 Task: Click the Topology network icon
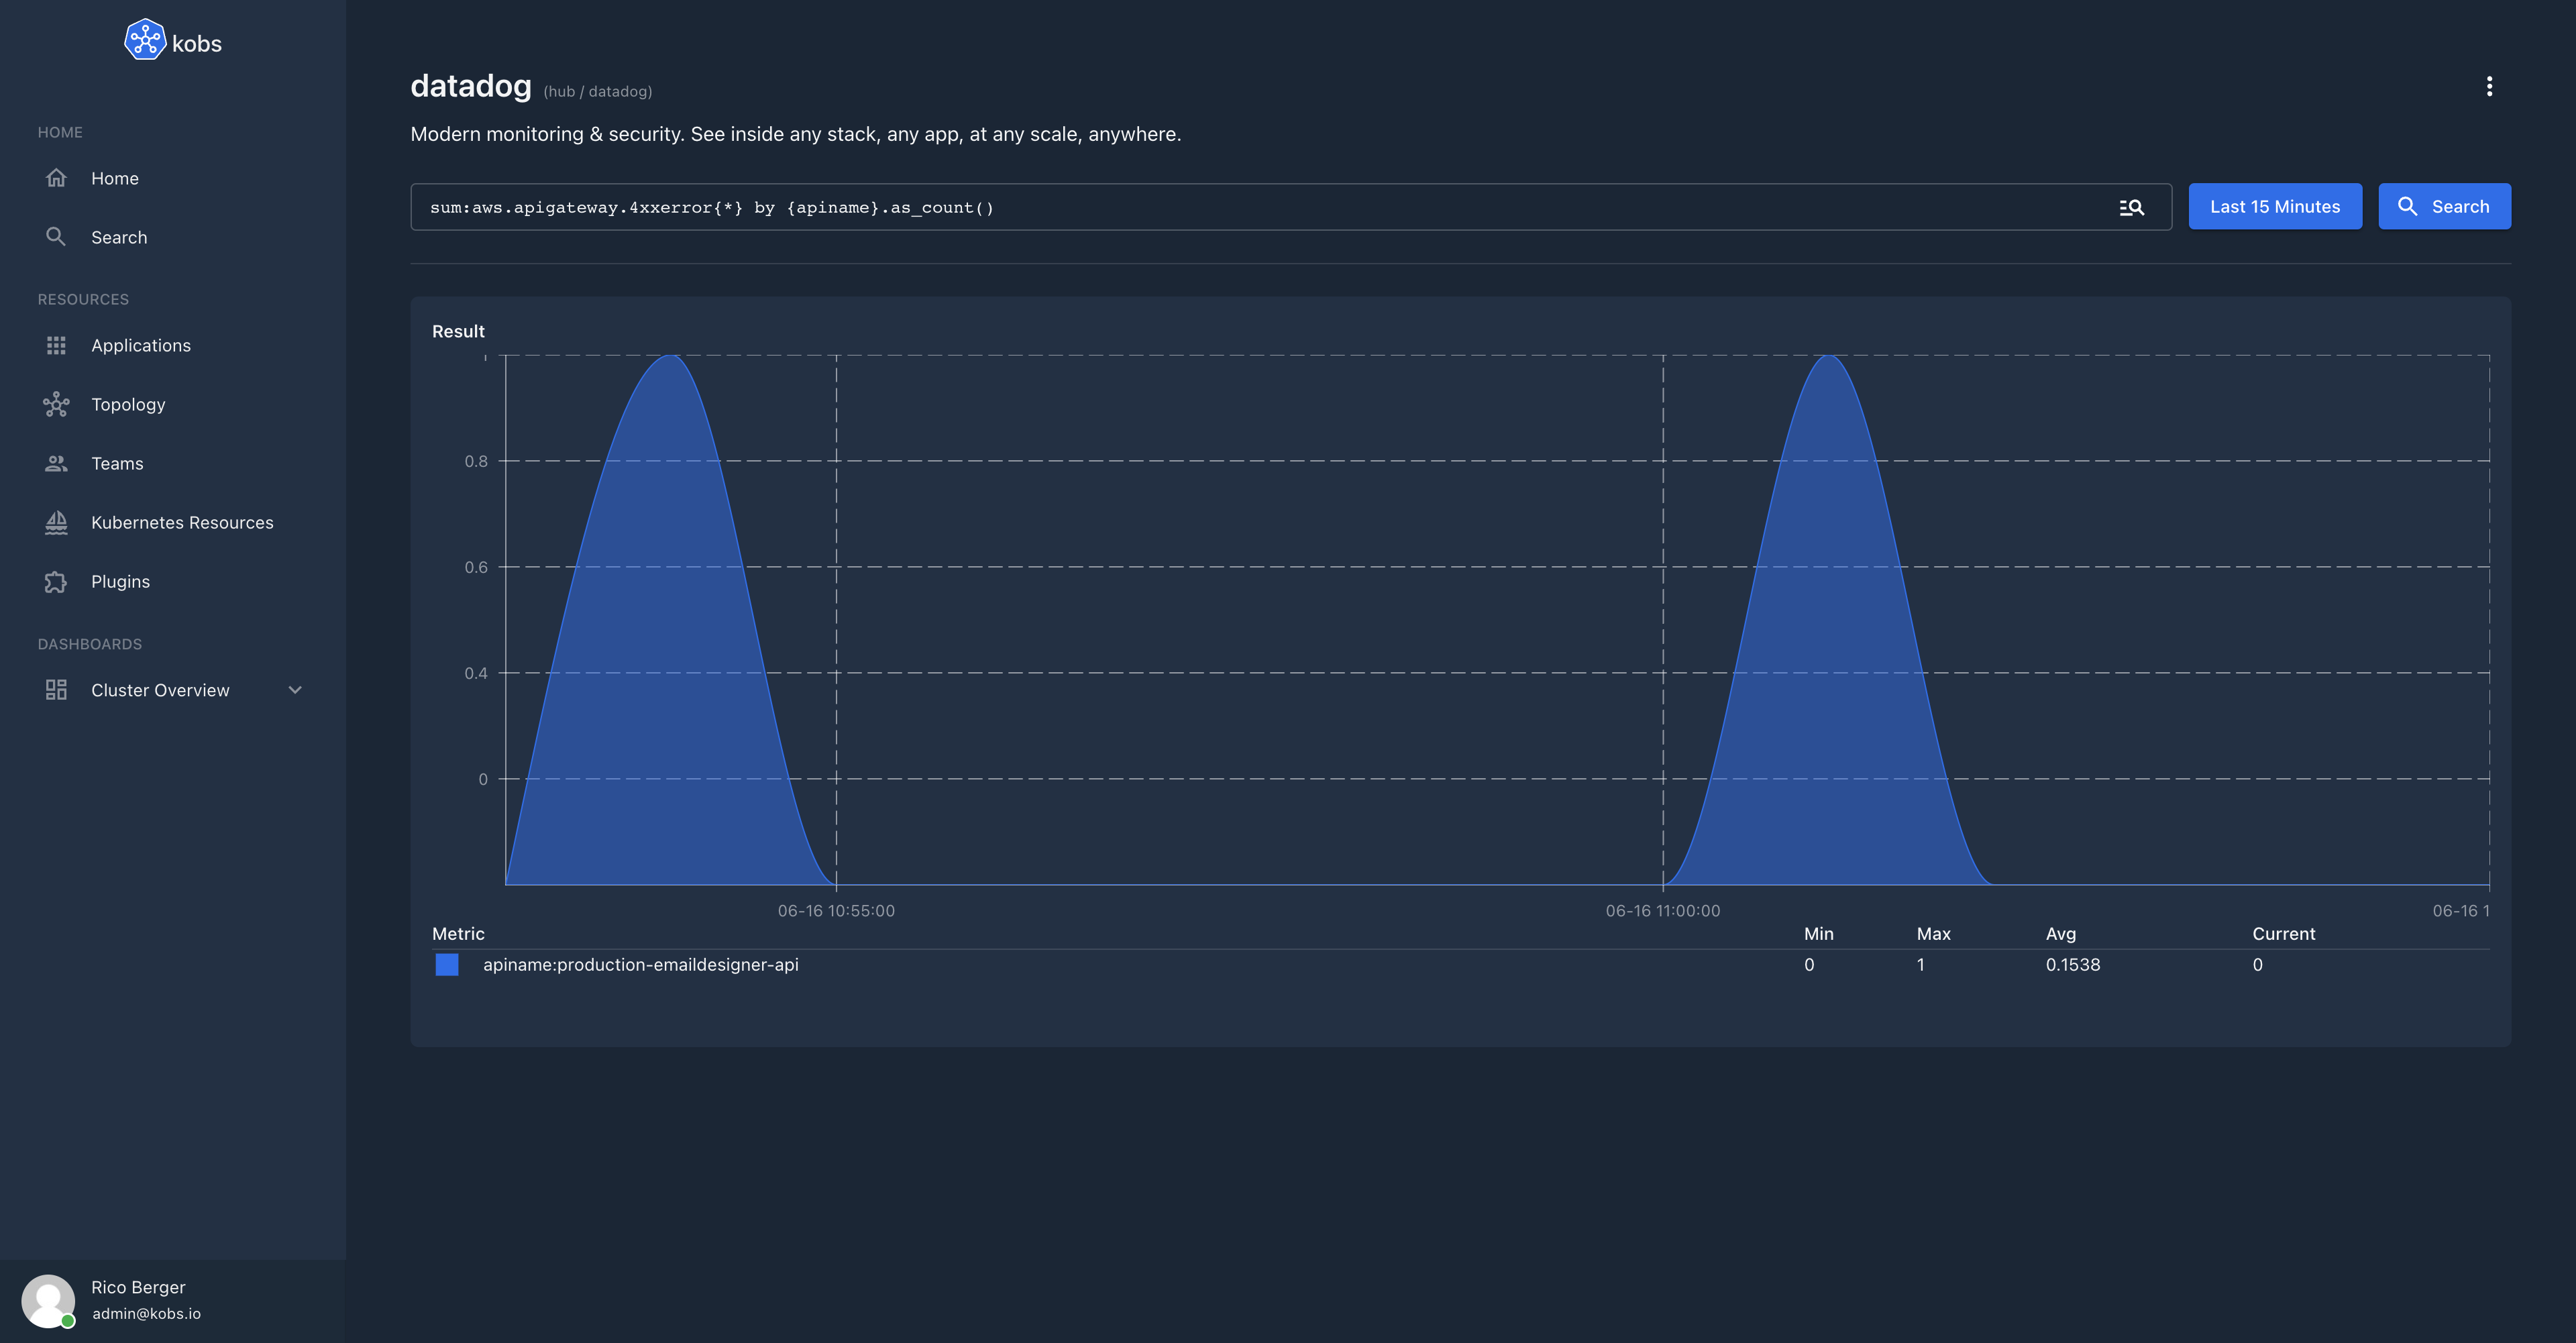[x=56, y=404]
